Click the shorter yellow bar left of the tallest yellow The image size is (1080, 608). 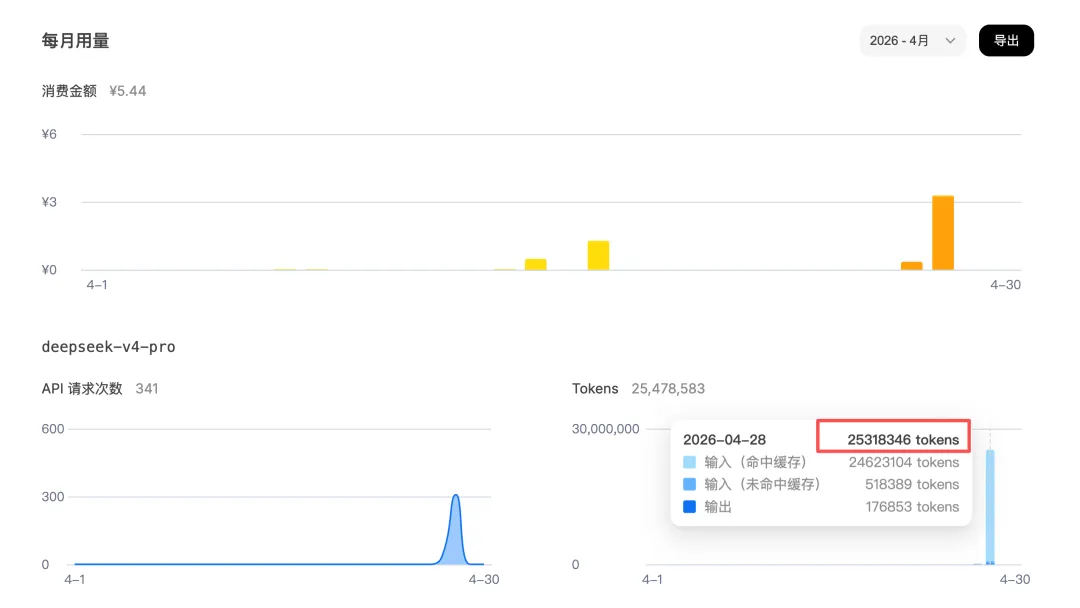point(536,264)
